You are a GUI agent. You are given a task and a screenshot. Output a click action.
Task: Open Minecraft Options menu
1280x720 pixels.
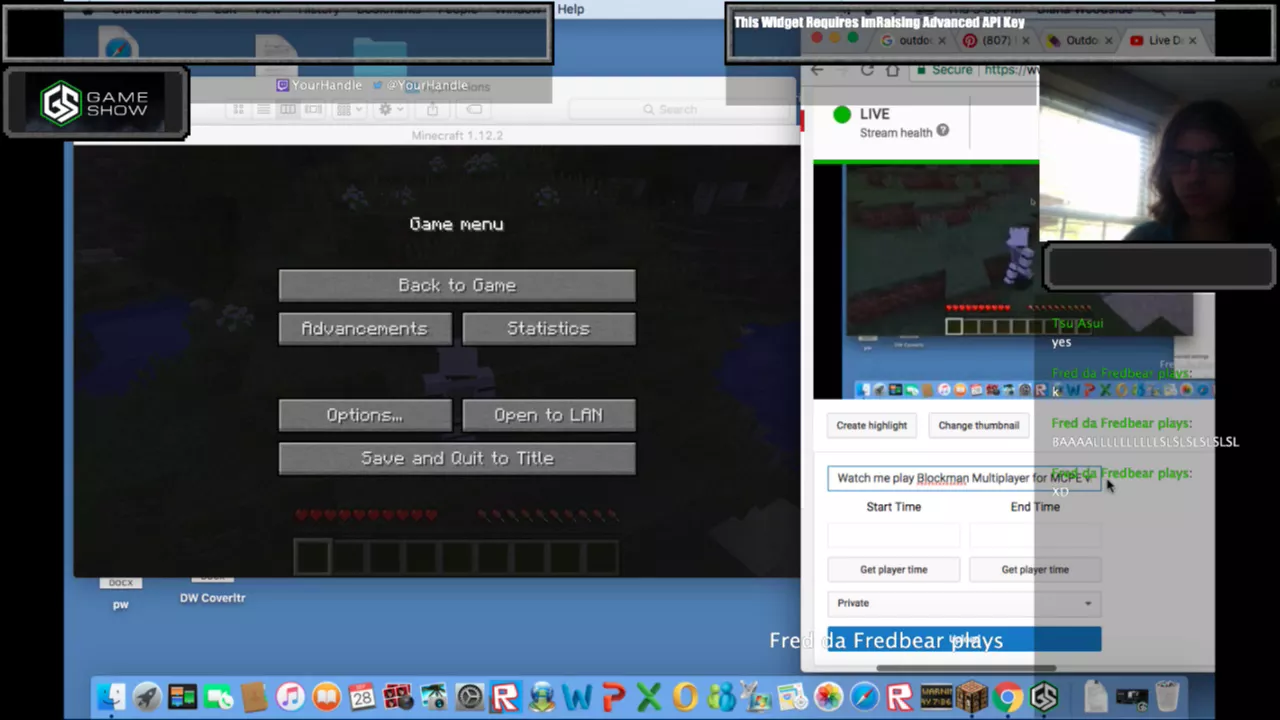pyautogui.click(x=365, y=415)
